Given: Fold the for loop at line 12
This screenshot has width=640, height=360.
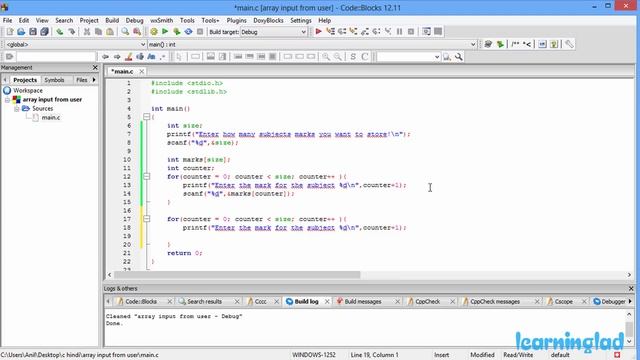Looking at the screenshot, I should point(147,177).
